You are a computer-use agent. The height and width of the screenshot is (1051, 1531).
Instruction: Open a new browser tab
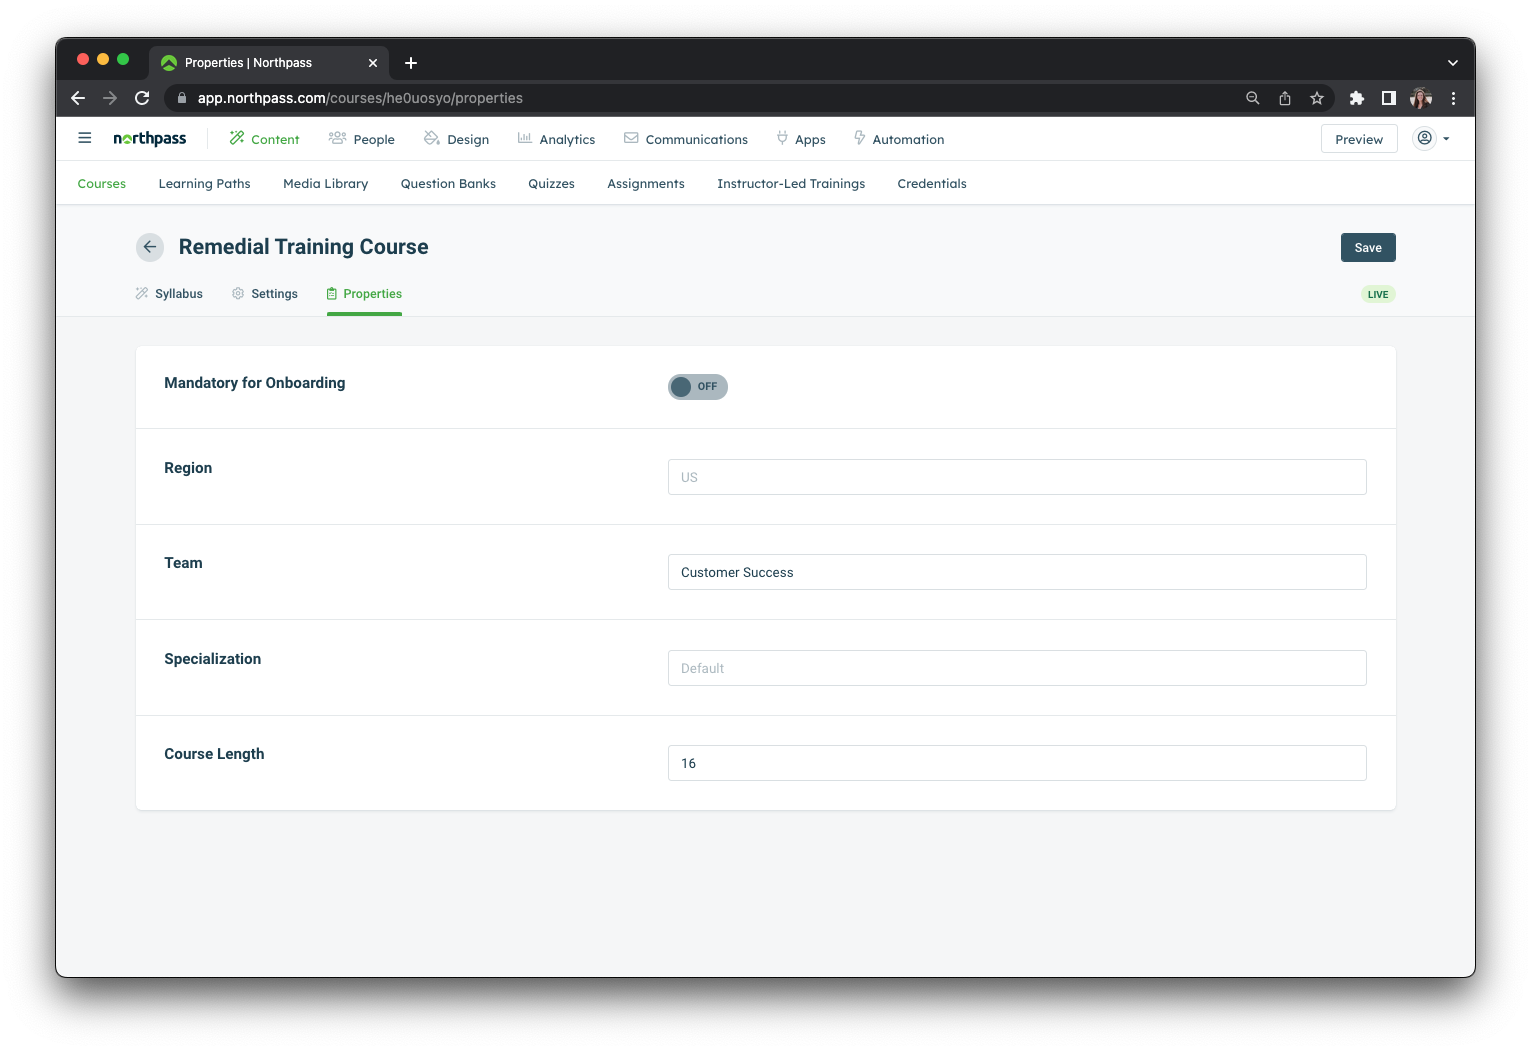pyautogui.click(x=411, y=63)
